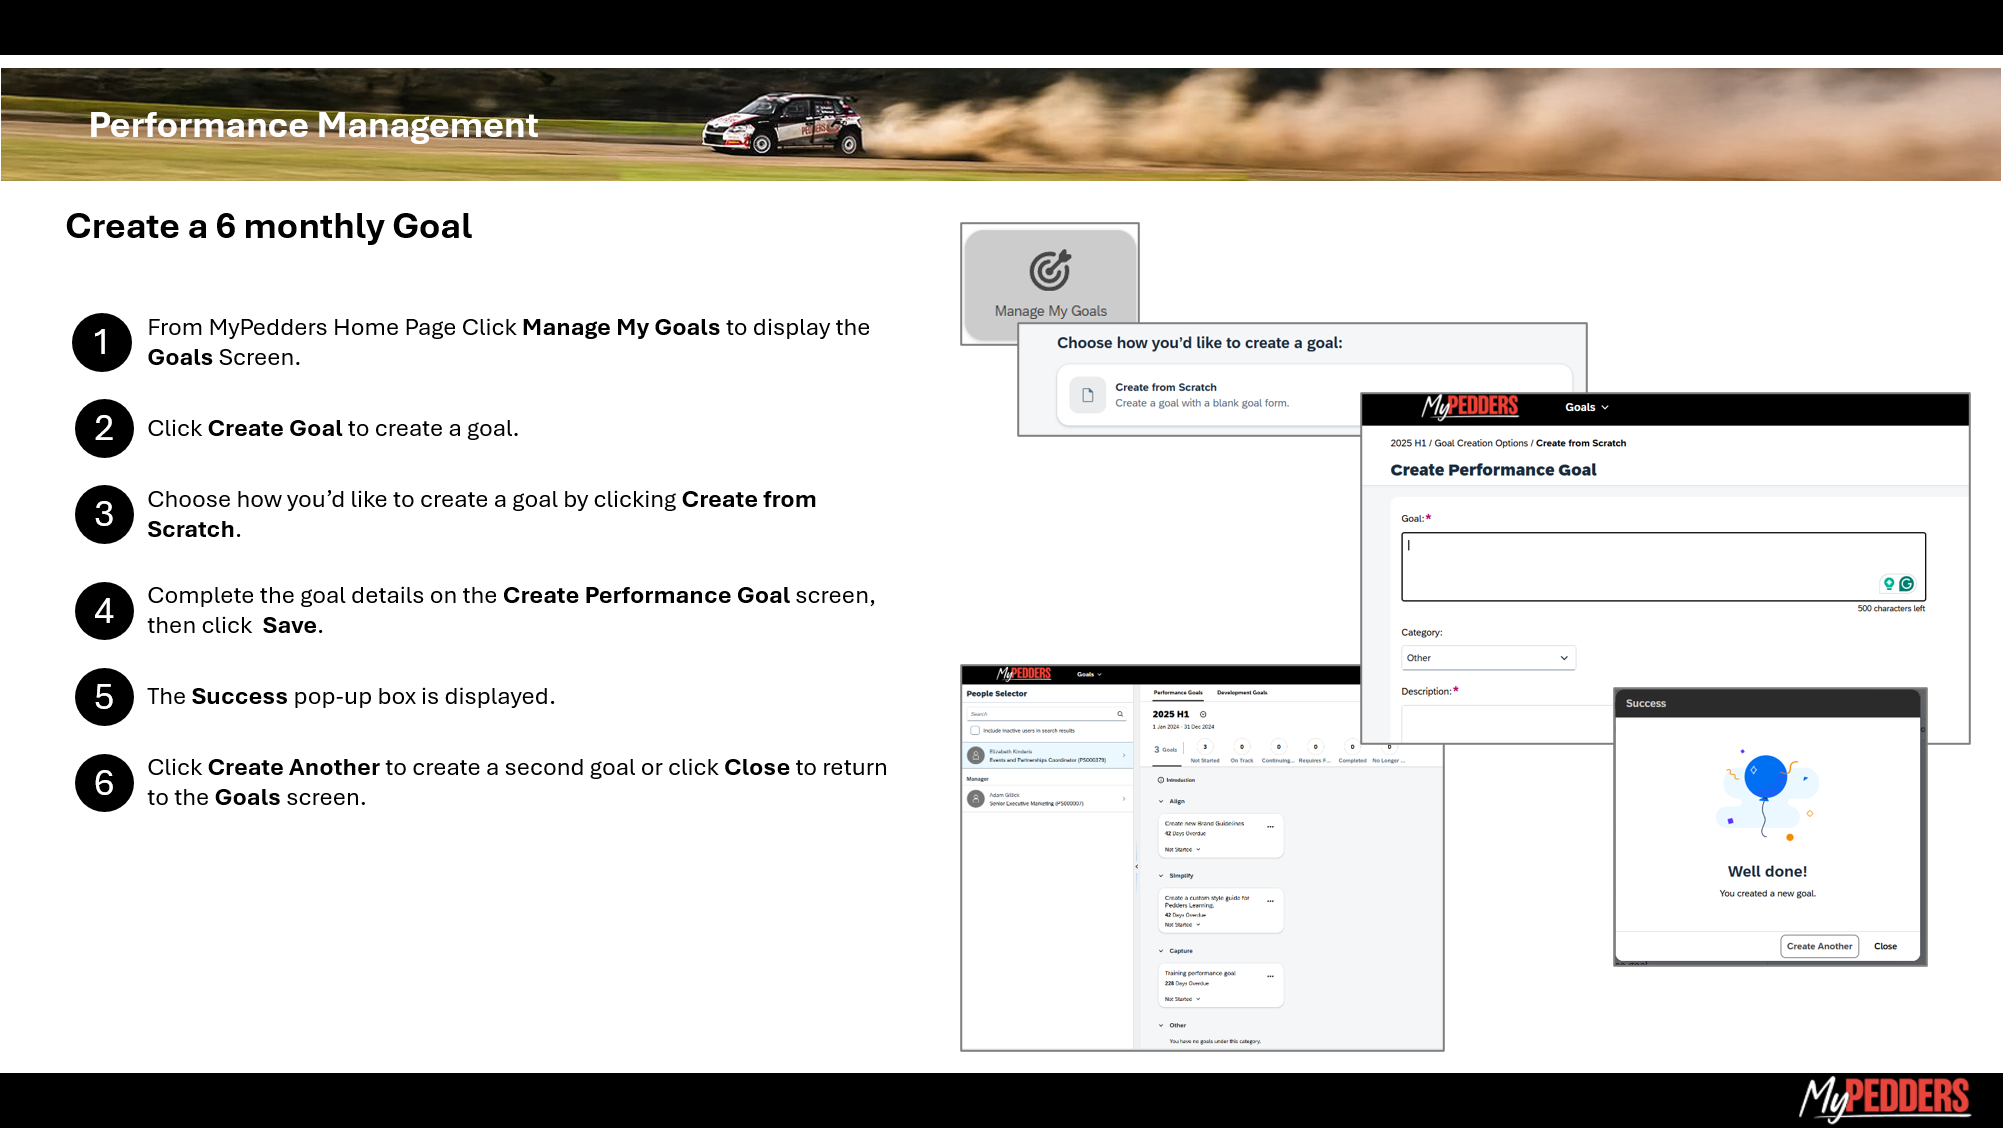Select the Adam Gillick manager name
Screen dimensions: 2003x1128
pos(1005,795)
